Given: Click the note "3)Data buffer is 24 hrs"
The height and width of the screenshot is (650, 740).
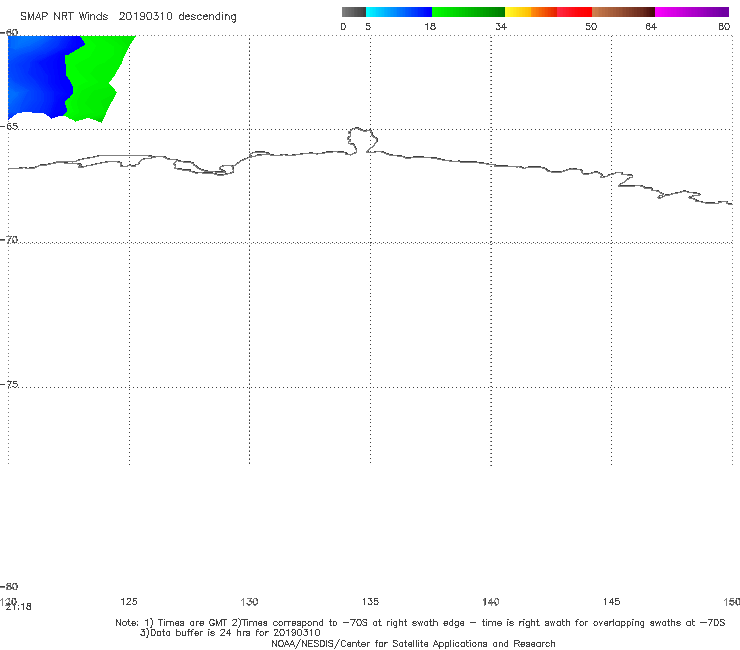Looking at the screenshot, I should 230,633.
